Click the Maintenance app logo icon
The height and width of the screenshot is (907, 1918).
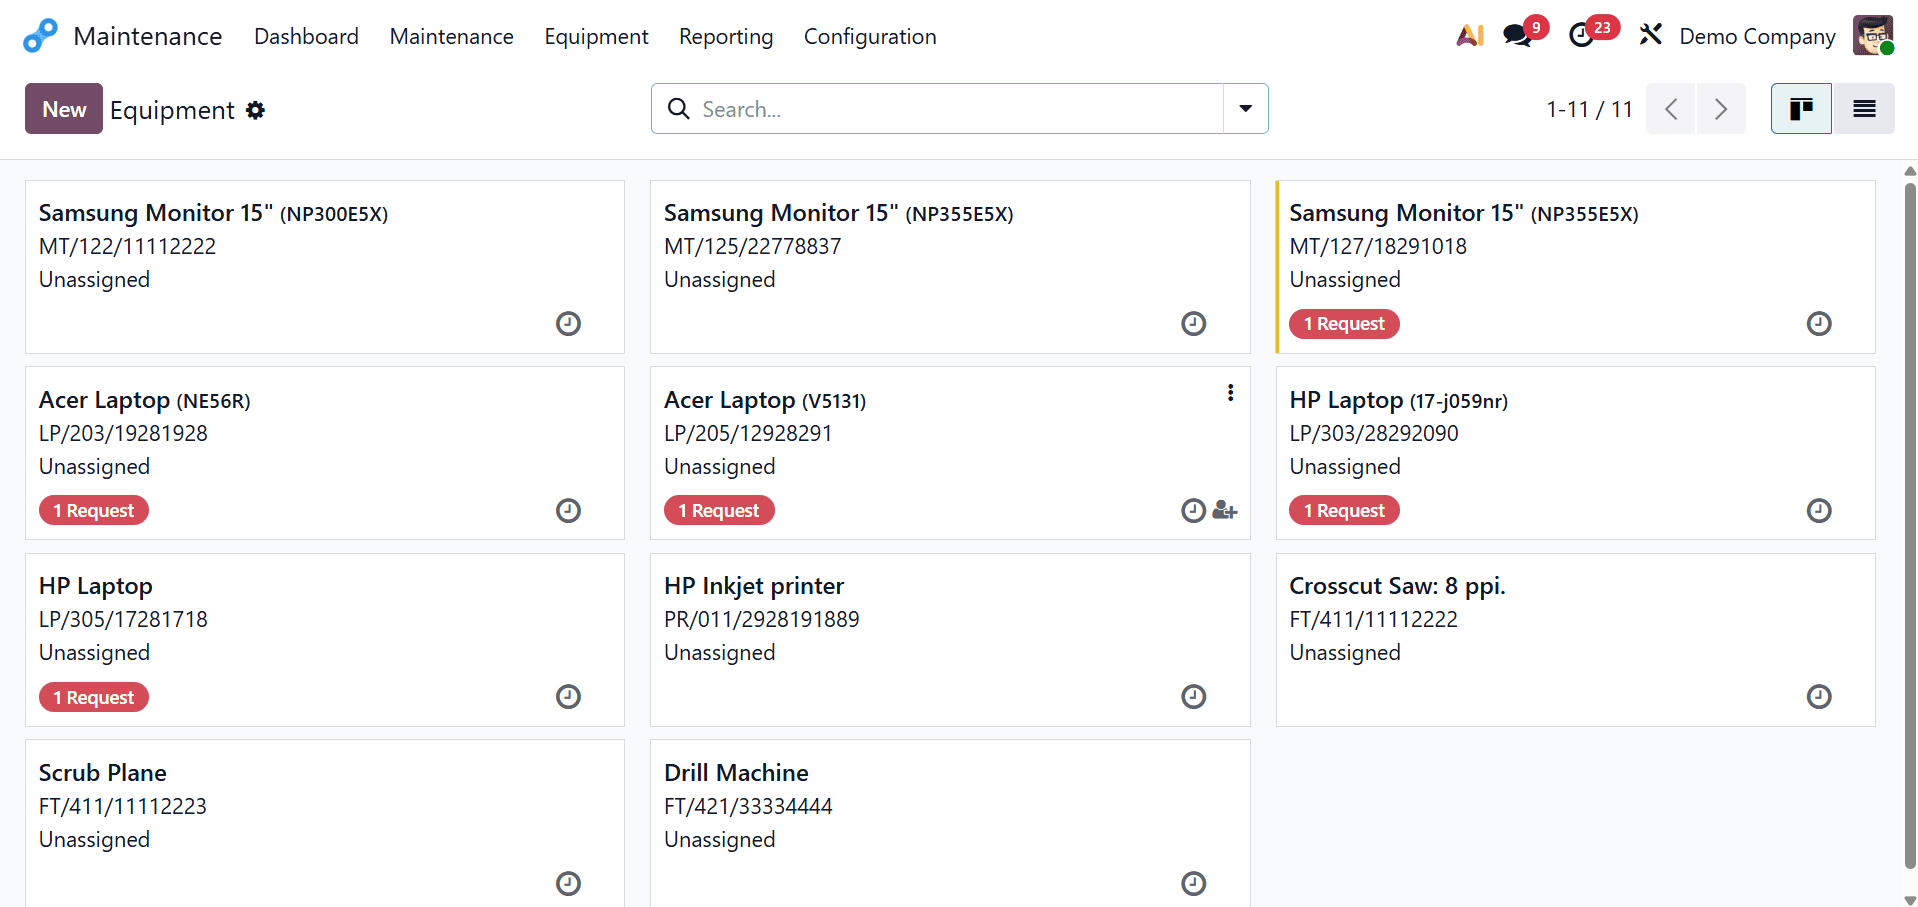(40, 36)
